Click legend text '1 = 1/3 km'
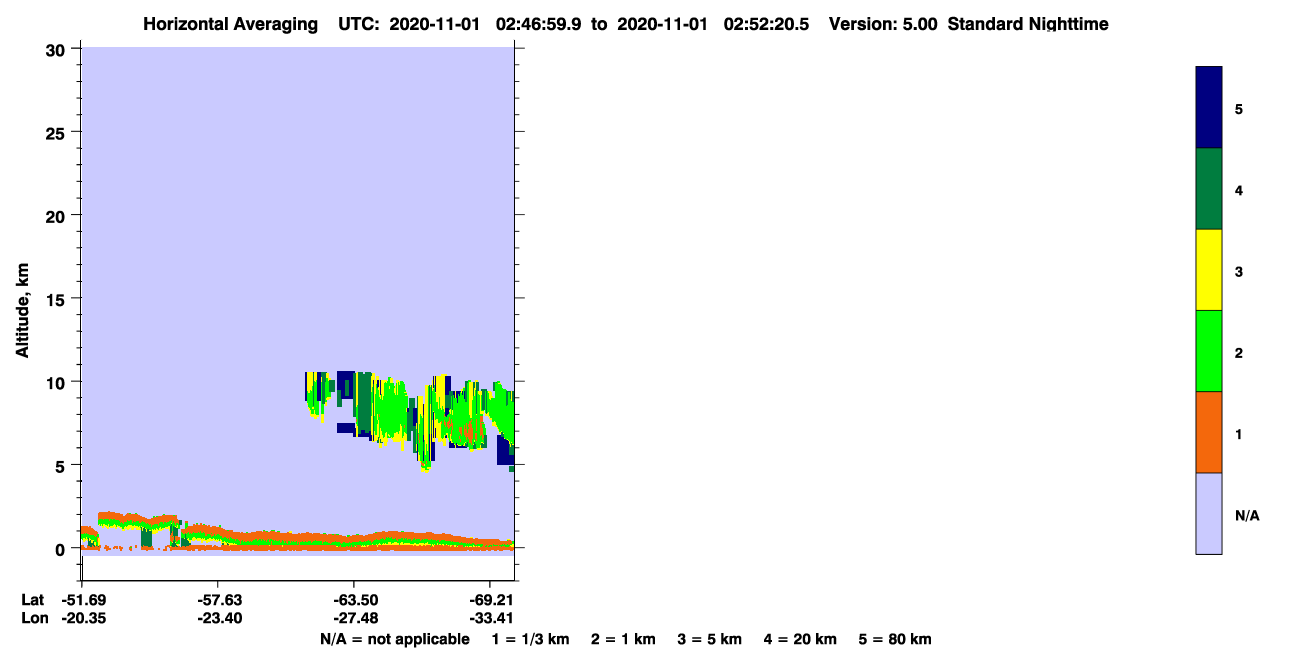Screen dimensions: 1300x667 click(531, 639)
